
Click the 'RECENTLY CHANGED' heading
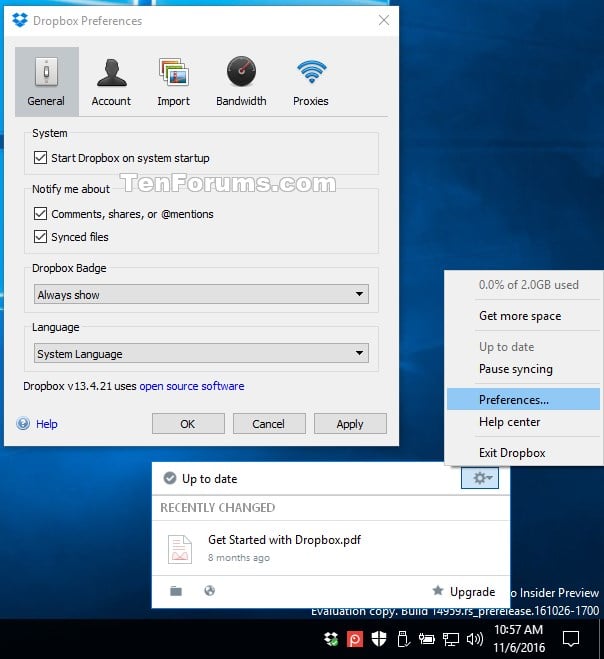pos(218,508)
